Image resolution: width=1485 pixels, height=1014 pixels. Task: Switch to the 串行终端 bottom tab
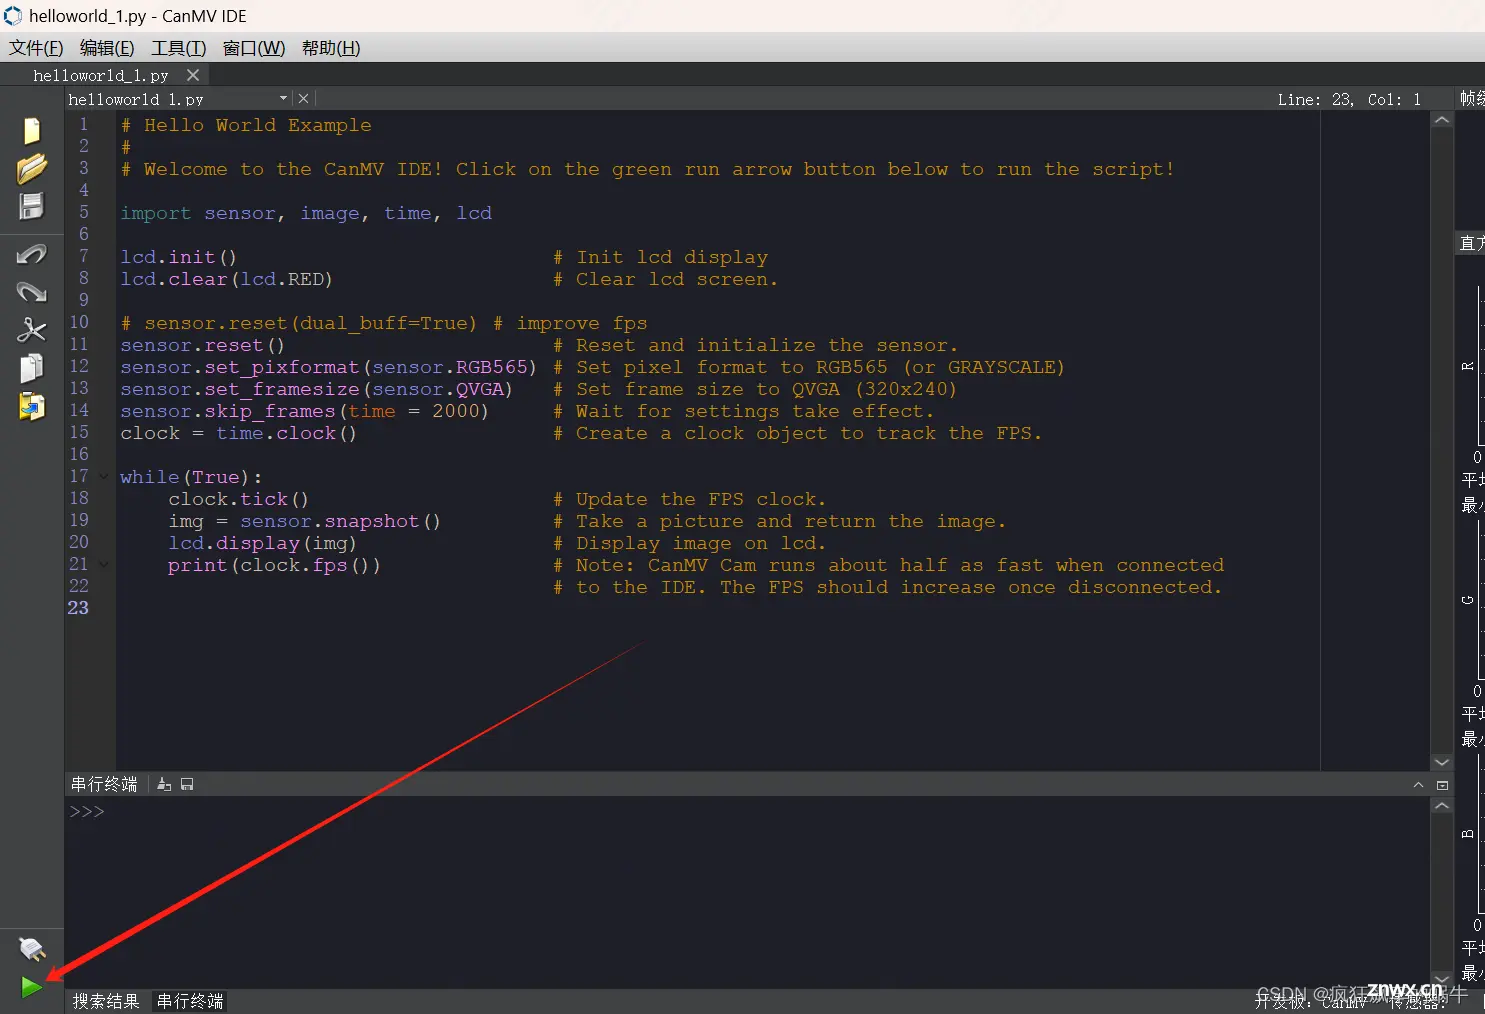point(190,1001)
